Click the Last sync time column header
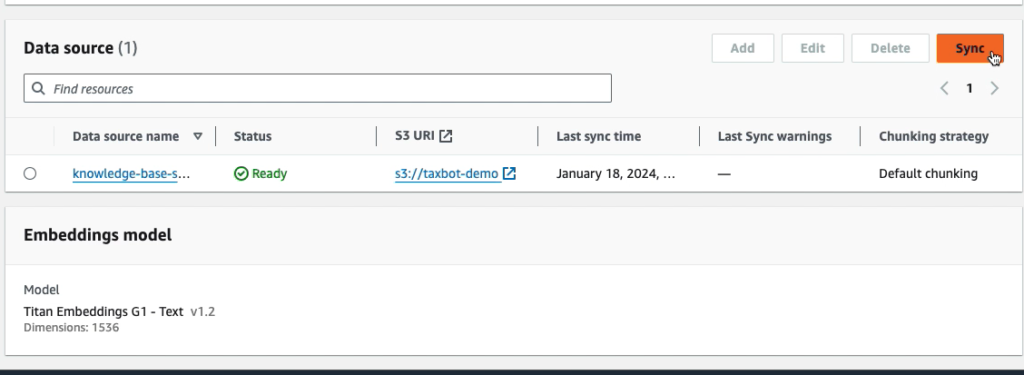Screen dimensions: 1024x375 pos(598,137)
